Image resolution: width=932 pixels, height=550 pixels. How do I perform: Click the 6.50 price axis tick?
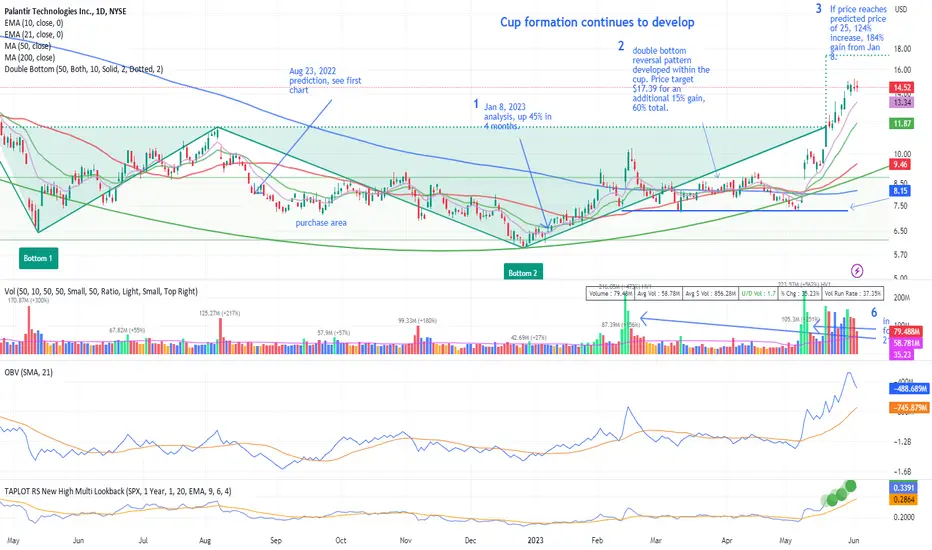(x=900, y=231)
